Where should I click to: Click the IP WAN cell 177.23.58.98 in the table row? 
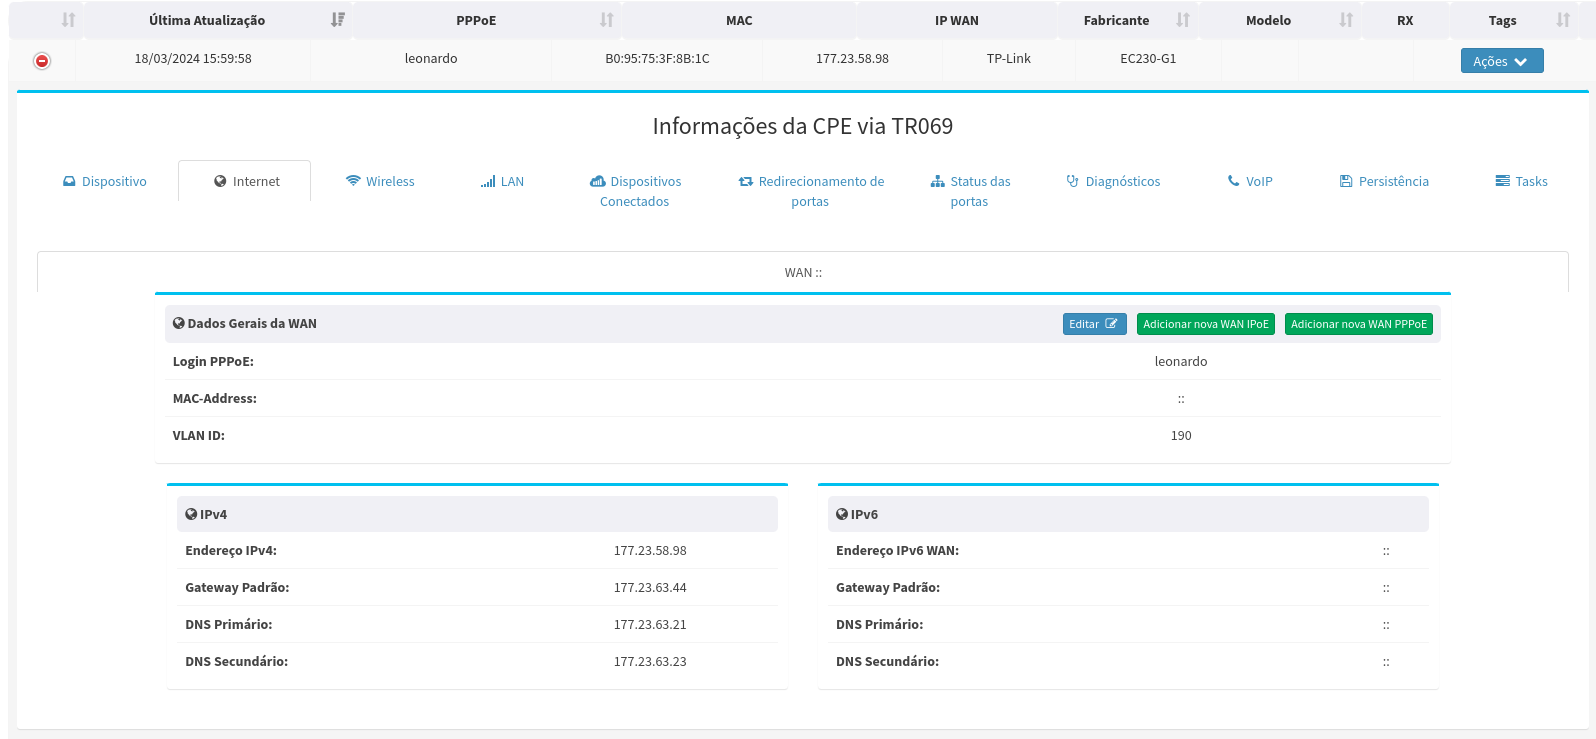852,58
